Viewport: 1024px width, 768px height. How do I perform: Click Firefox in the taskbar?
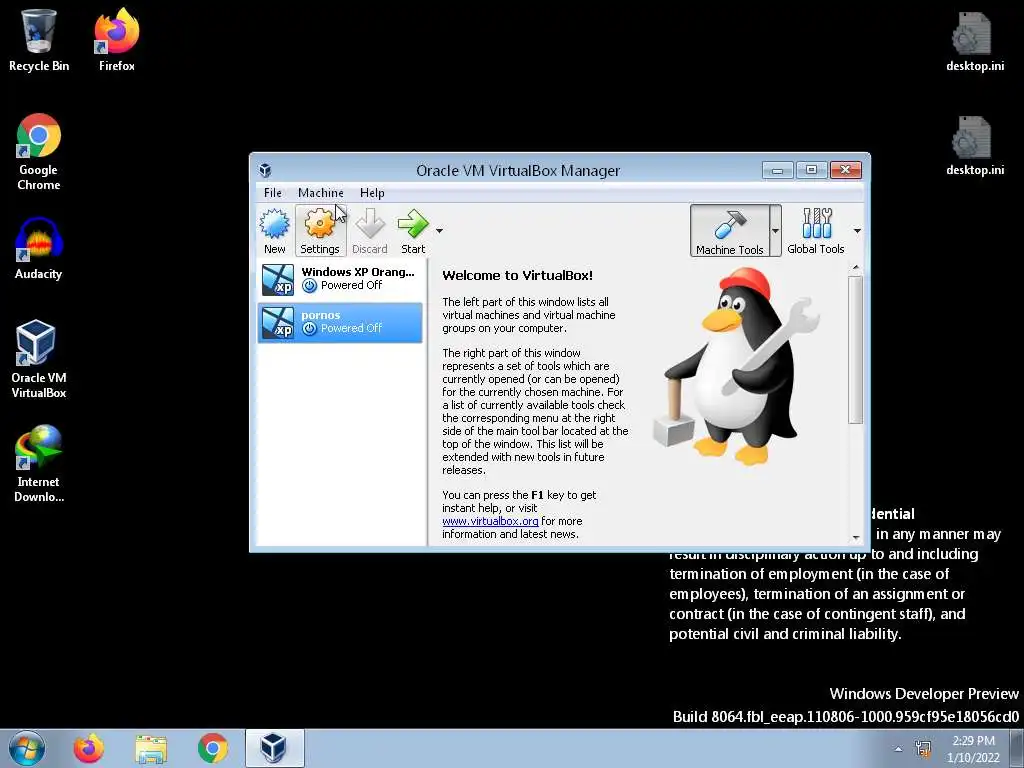tap(89, 748)
